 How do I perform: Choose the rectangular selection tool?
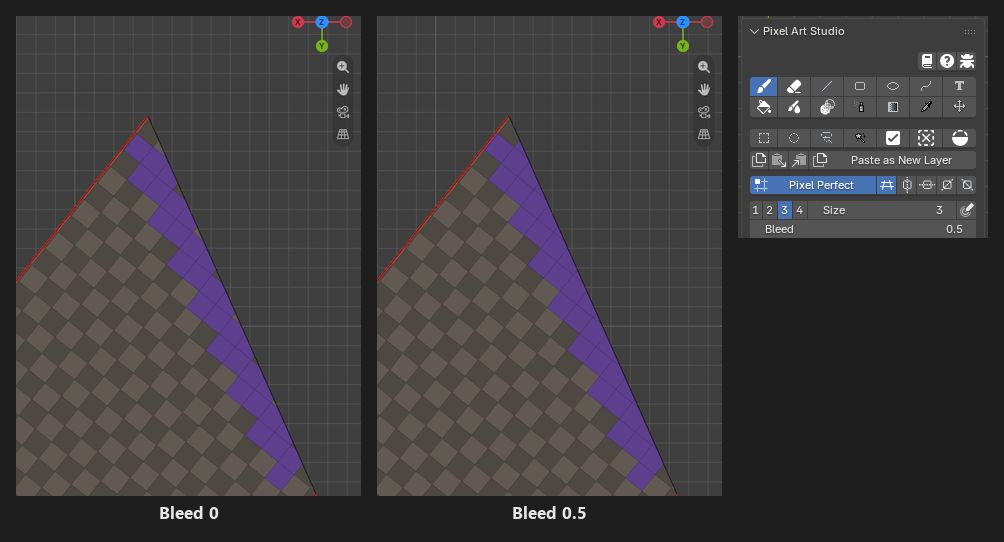point(763,138)
